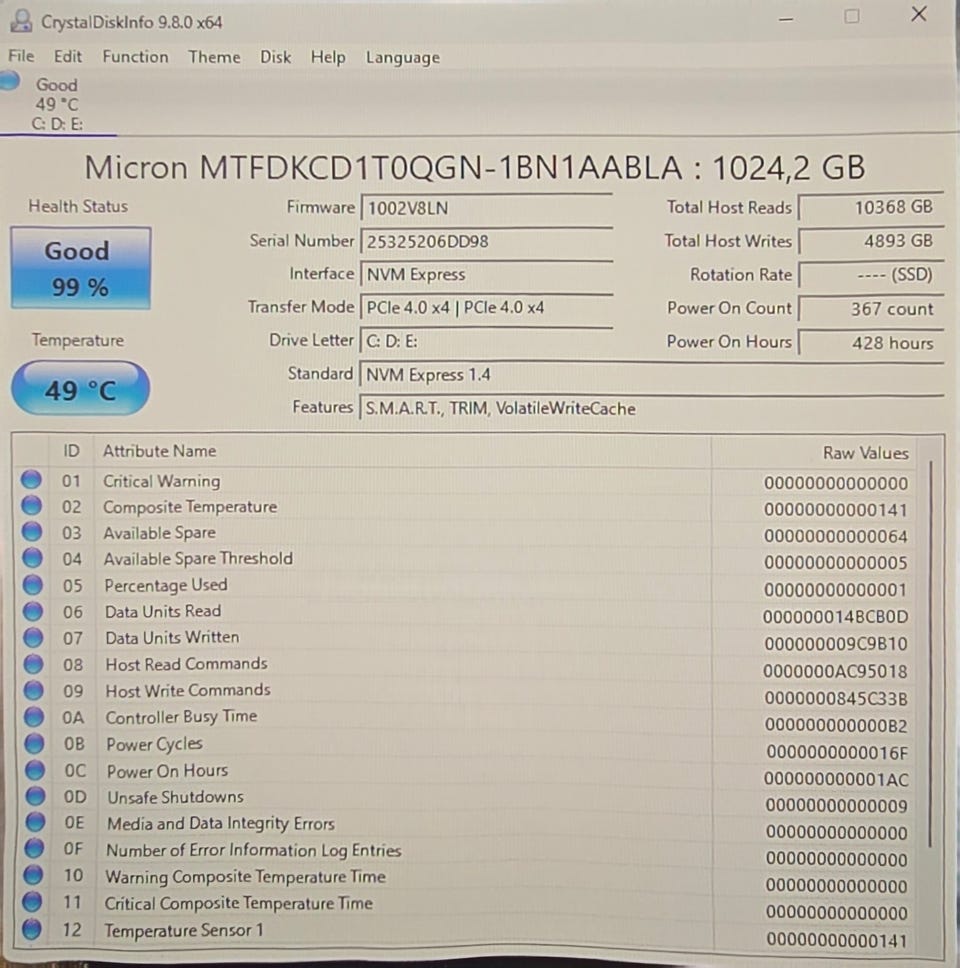Click the CrystalDiskInfo app icon in title bar
960x968 pixels.
(x=21, y=20)
